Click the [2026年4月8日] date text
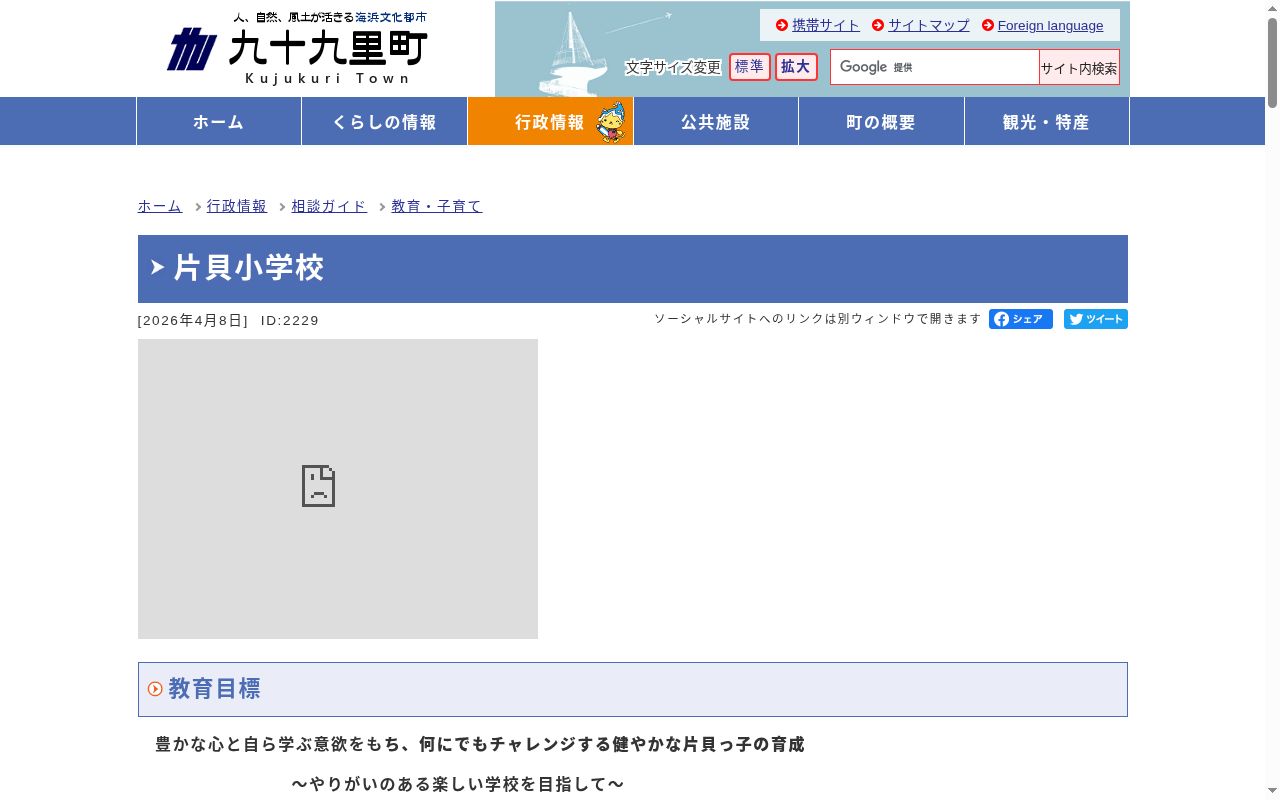The width and height of the screenshot is (1280, 800). (x=193, y=321)
